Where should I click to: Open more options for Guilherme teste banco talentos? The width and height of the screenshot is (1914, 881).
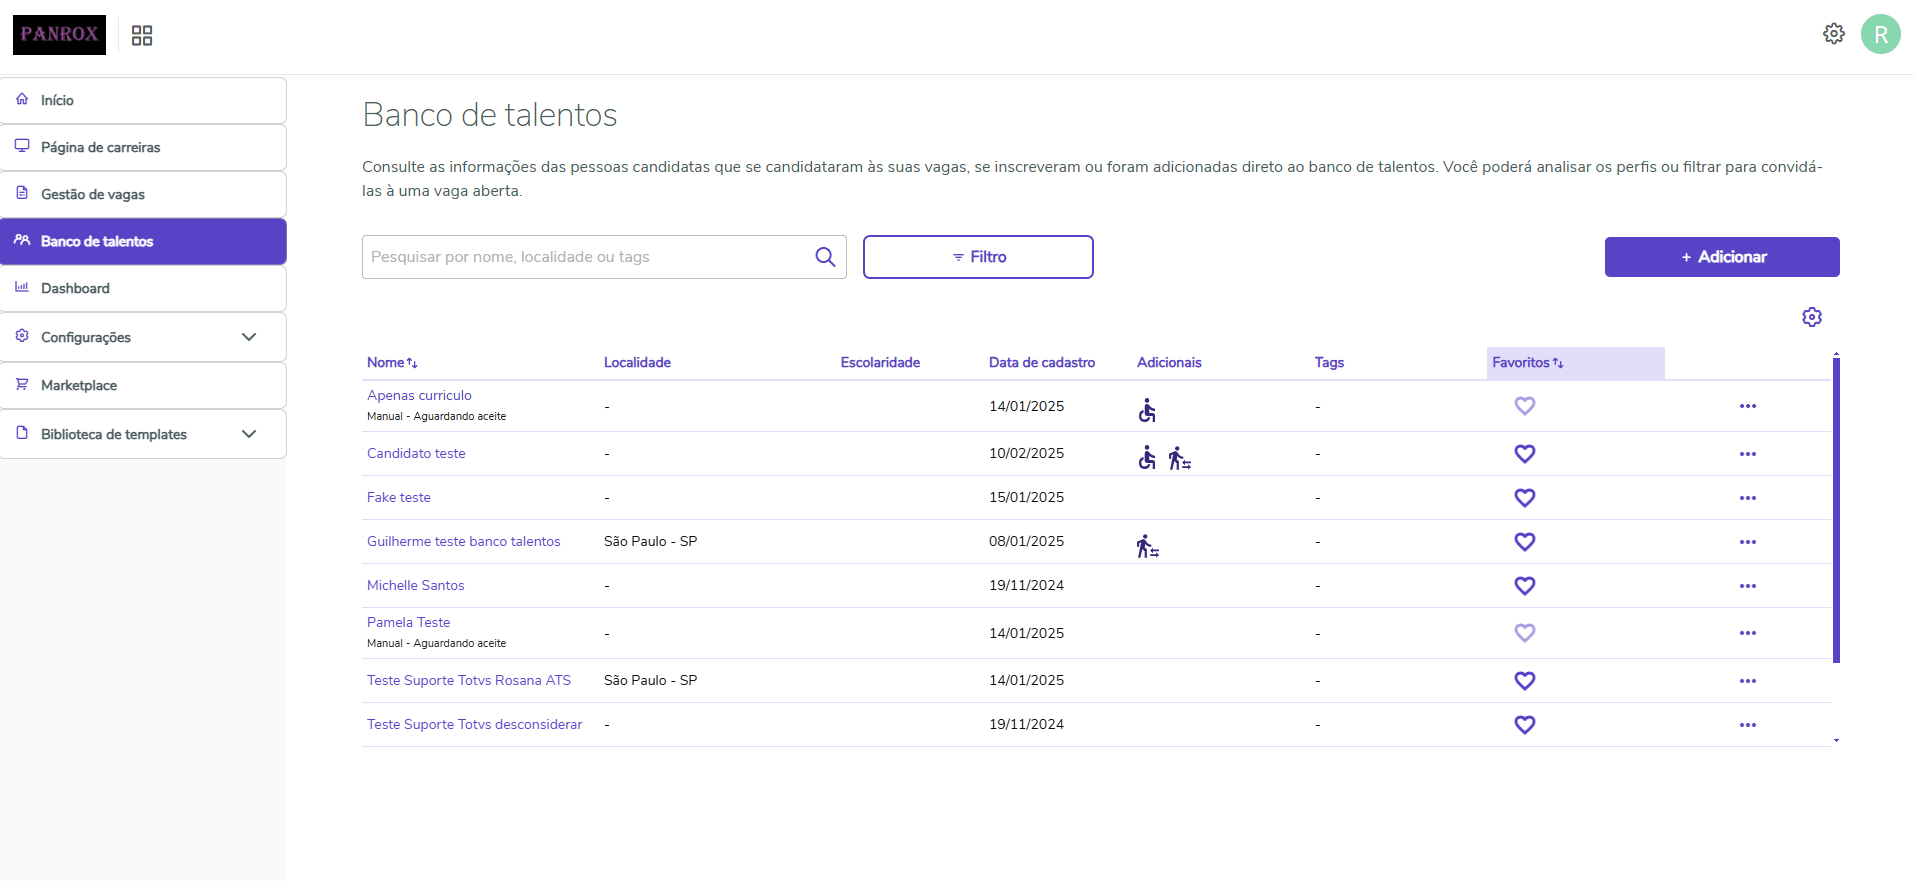(1748, 542)
